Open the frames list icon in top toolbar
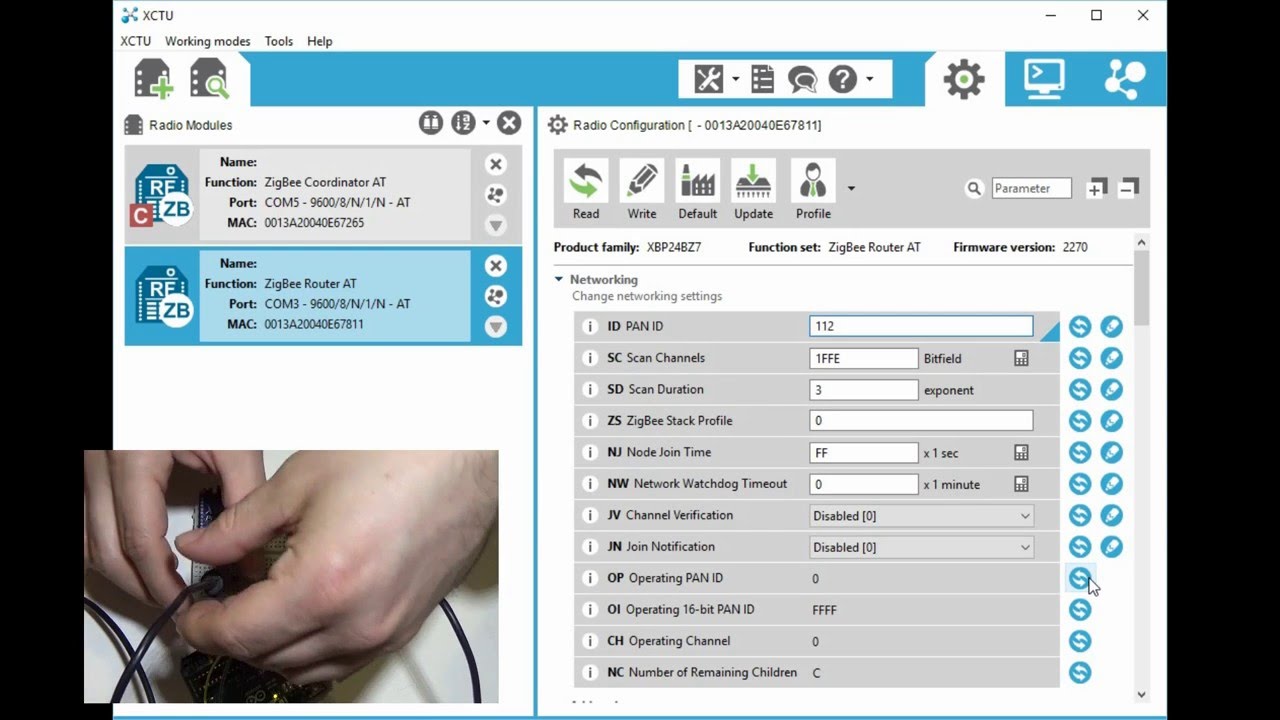1280x720 pixels. tap(763, 79)
